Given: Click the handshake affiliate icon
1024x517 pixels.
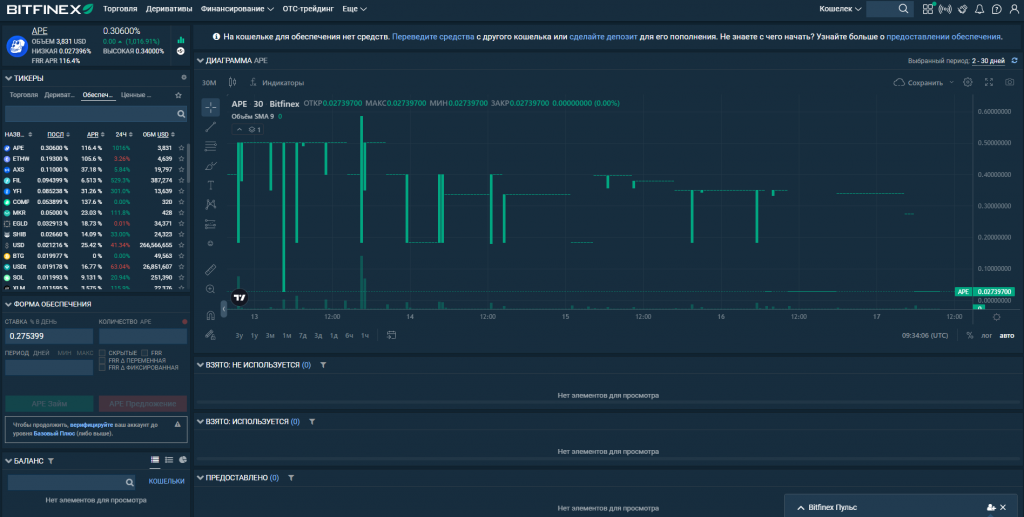Looking at the screenshot, I should pyautogui.click(x=963, y=9).
